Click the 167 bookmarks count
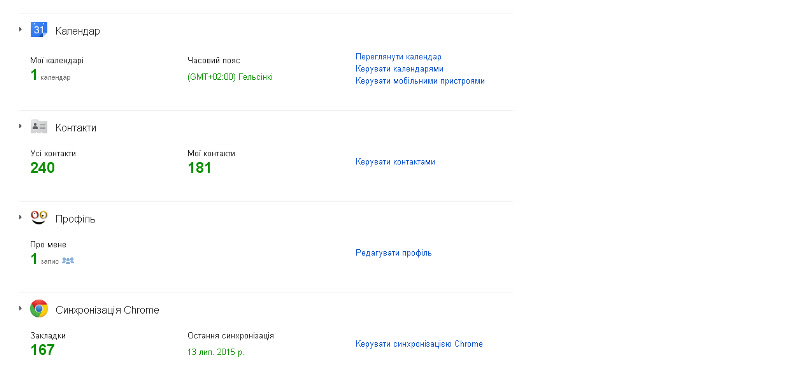 pos(42,350)
